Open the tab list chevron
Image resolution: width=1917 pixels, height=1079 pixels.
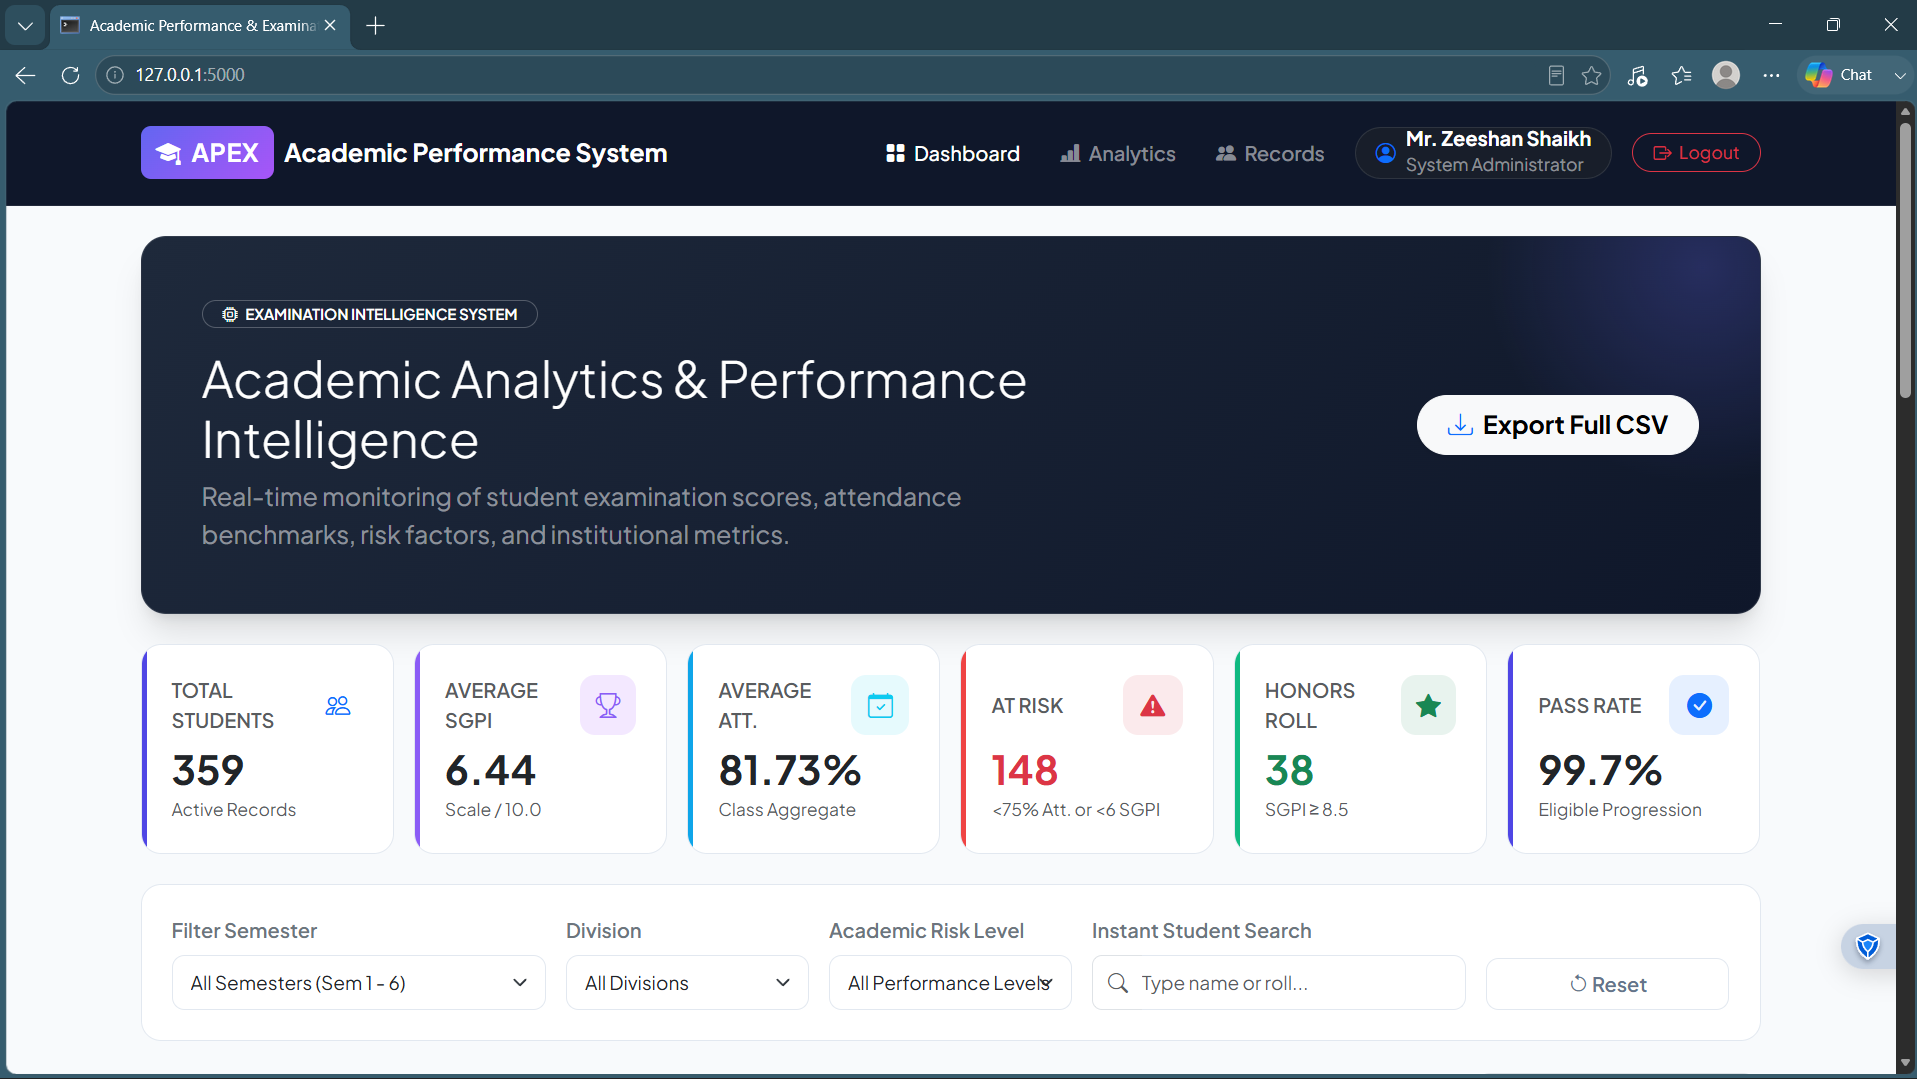pos(25,26)
